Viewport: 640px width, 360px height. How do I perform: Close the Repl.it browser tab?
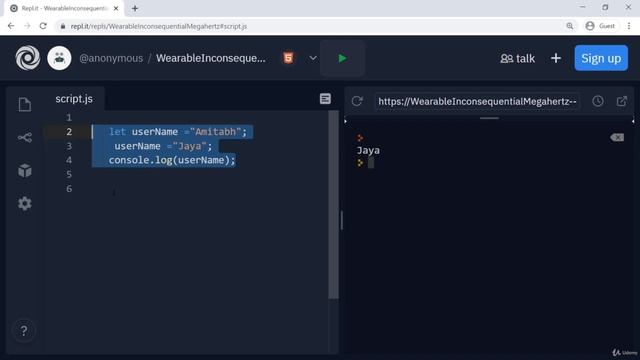coord(116,8)
